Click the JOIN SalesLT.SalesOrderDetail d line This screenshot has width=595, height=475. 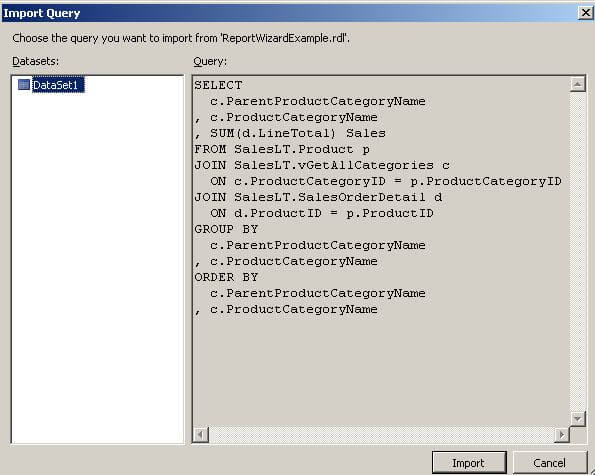click(x=318, y=197)
